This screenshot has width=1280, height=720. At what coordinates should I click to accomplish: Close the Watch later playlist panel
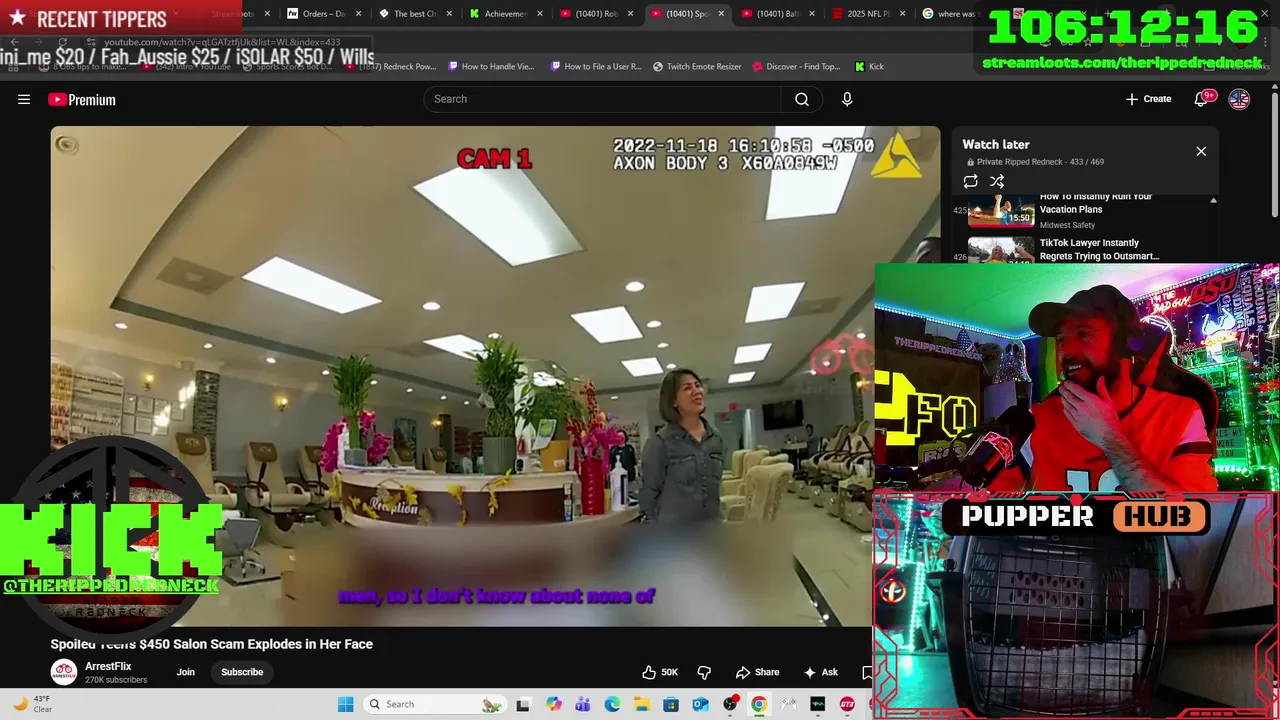pos(1201,151)
